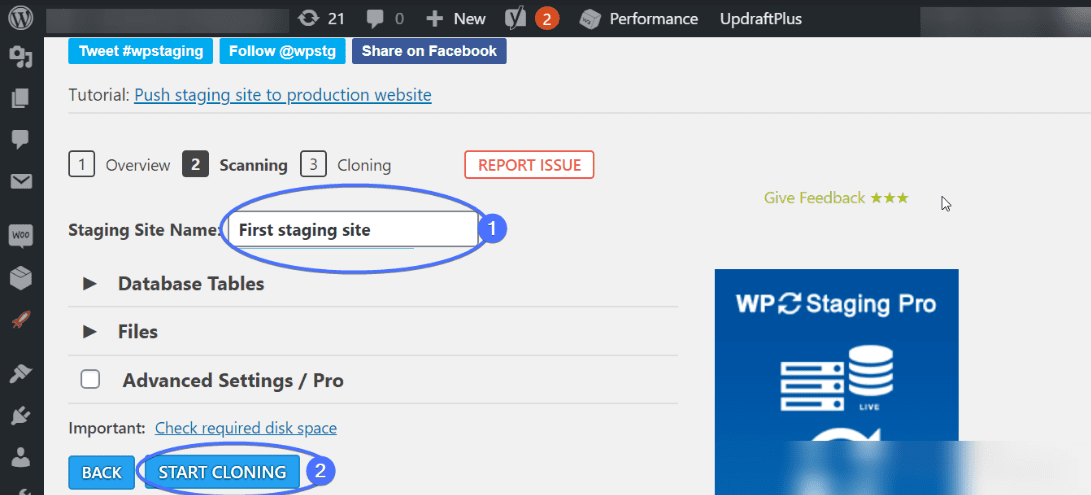1091x495 pixels.
Task: Open the comments bubble showing 0
Action: pos(385,19)
